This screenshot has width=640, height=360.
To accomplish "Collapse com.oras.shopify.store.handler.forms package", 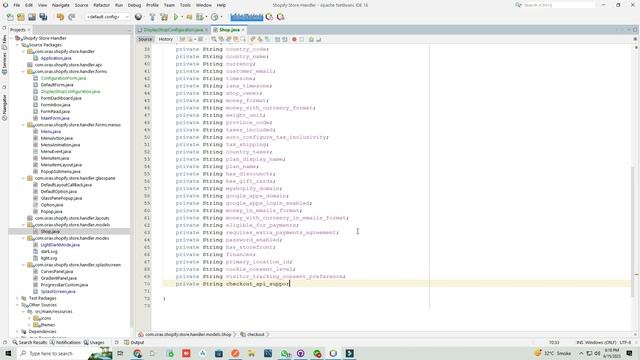I will tap(23, 71).
